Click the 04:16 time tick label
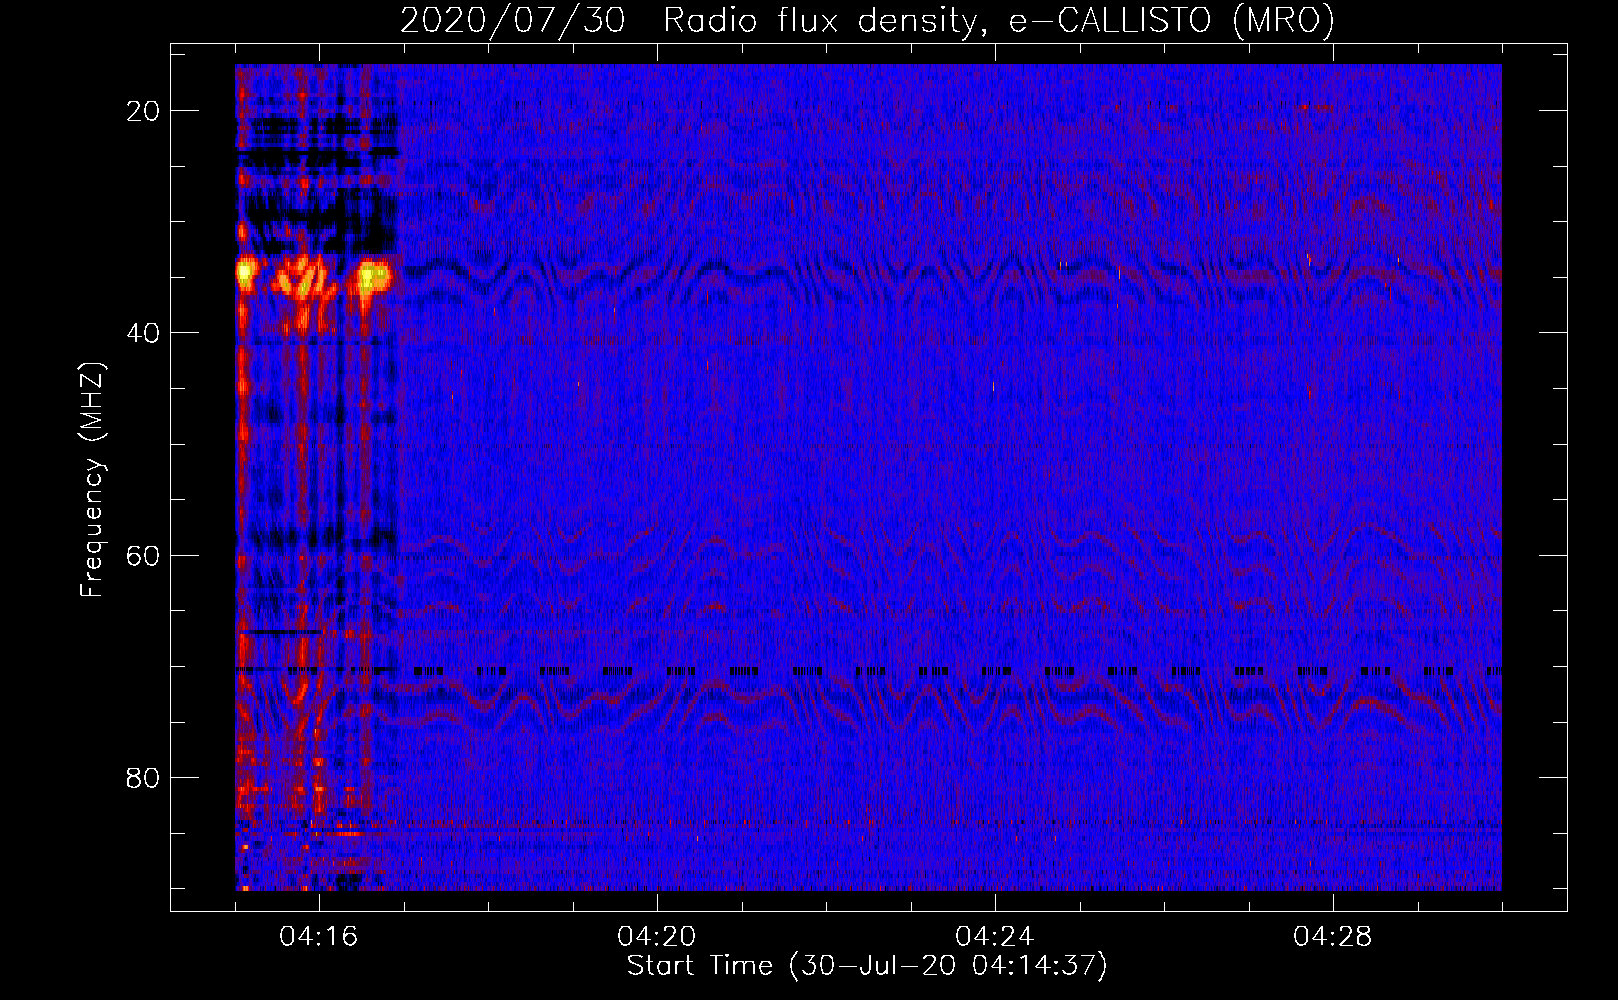 [x=319, y=937]
